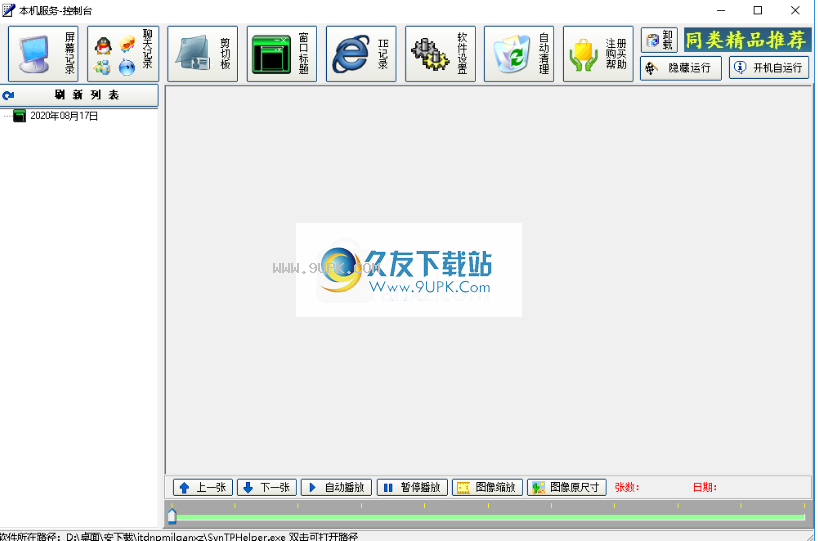Click the 开机自运行 autostart button

click(x=769, y=67)
